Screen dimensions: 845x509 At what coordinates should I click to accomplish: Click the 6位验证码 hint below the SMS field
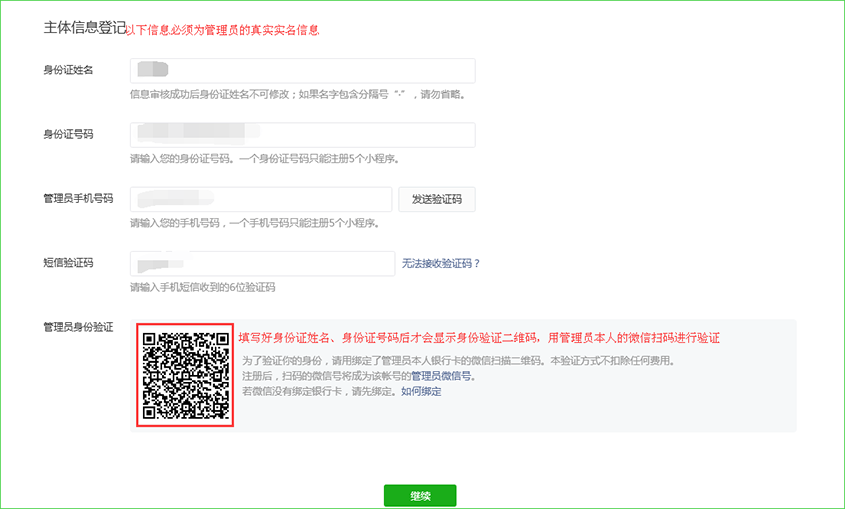click(202, 287)
